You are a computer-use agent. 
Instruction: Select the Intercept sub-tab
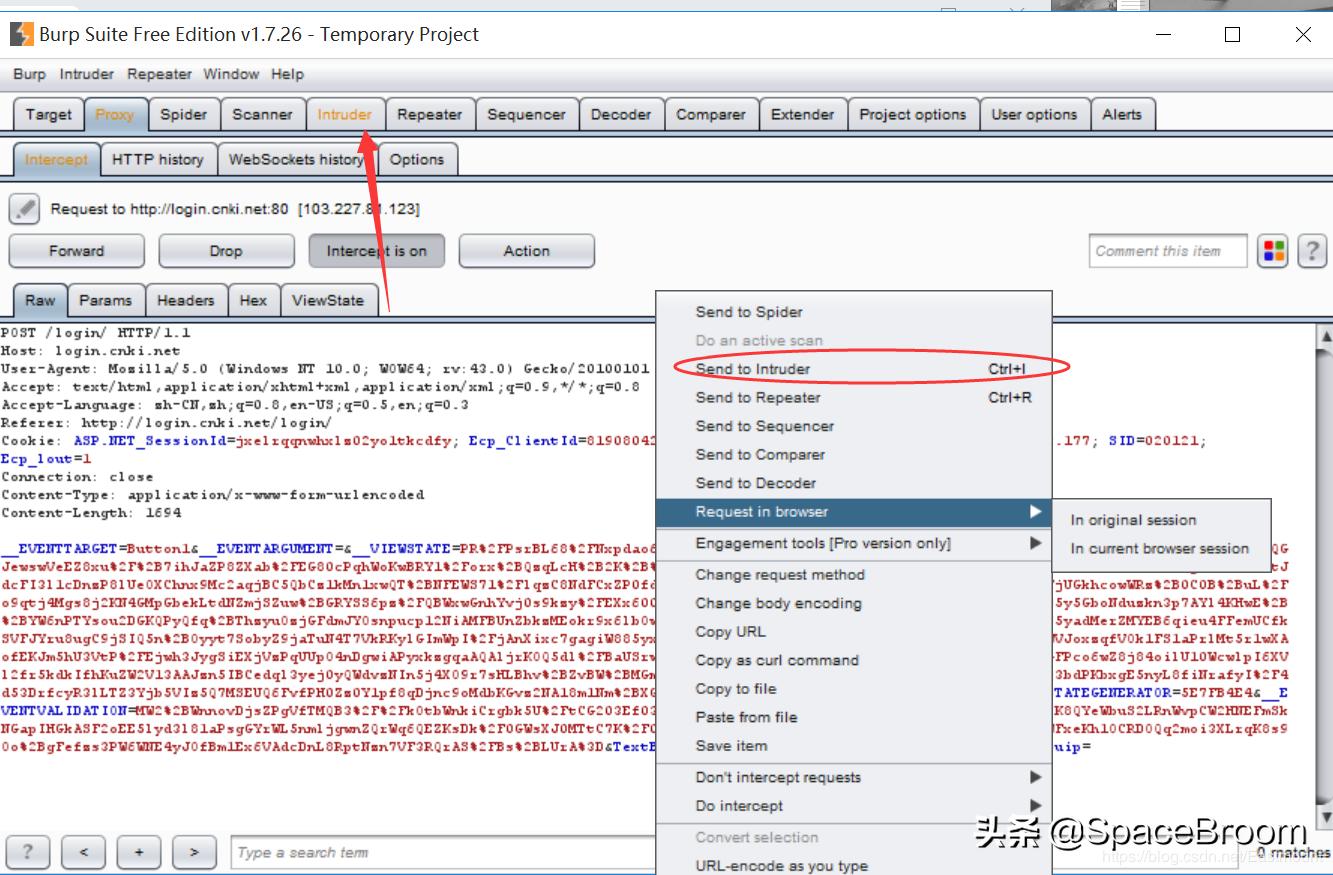(x=56, y=159)
